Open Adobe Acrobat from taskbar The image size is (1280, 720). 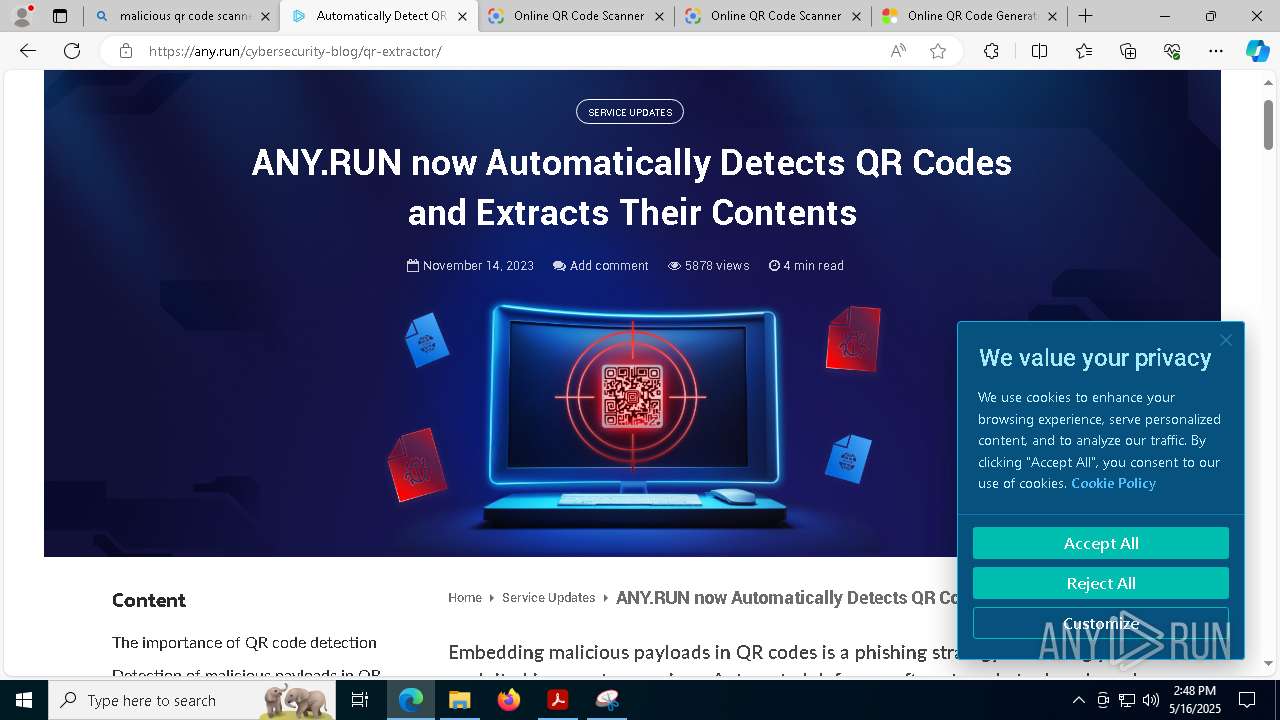pos(557,700)
